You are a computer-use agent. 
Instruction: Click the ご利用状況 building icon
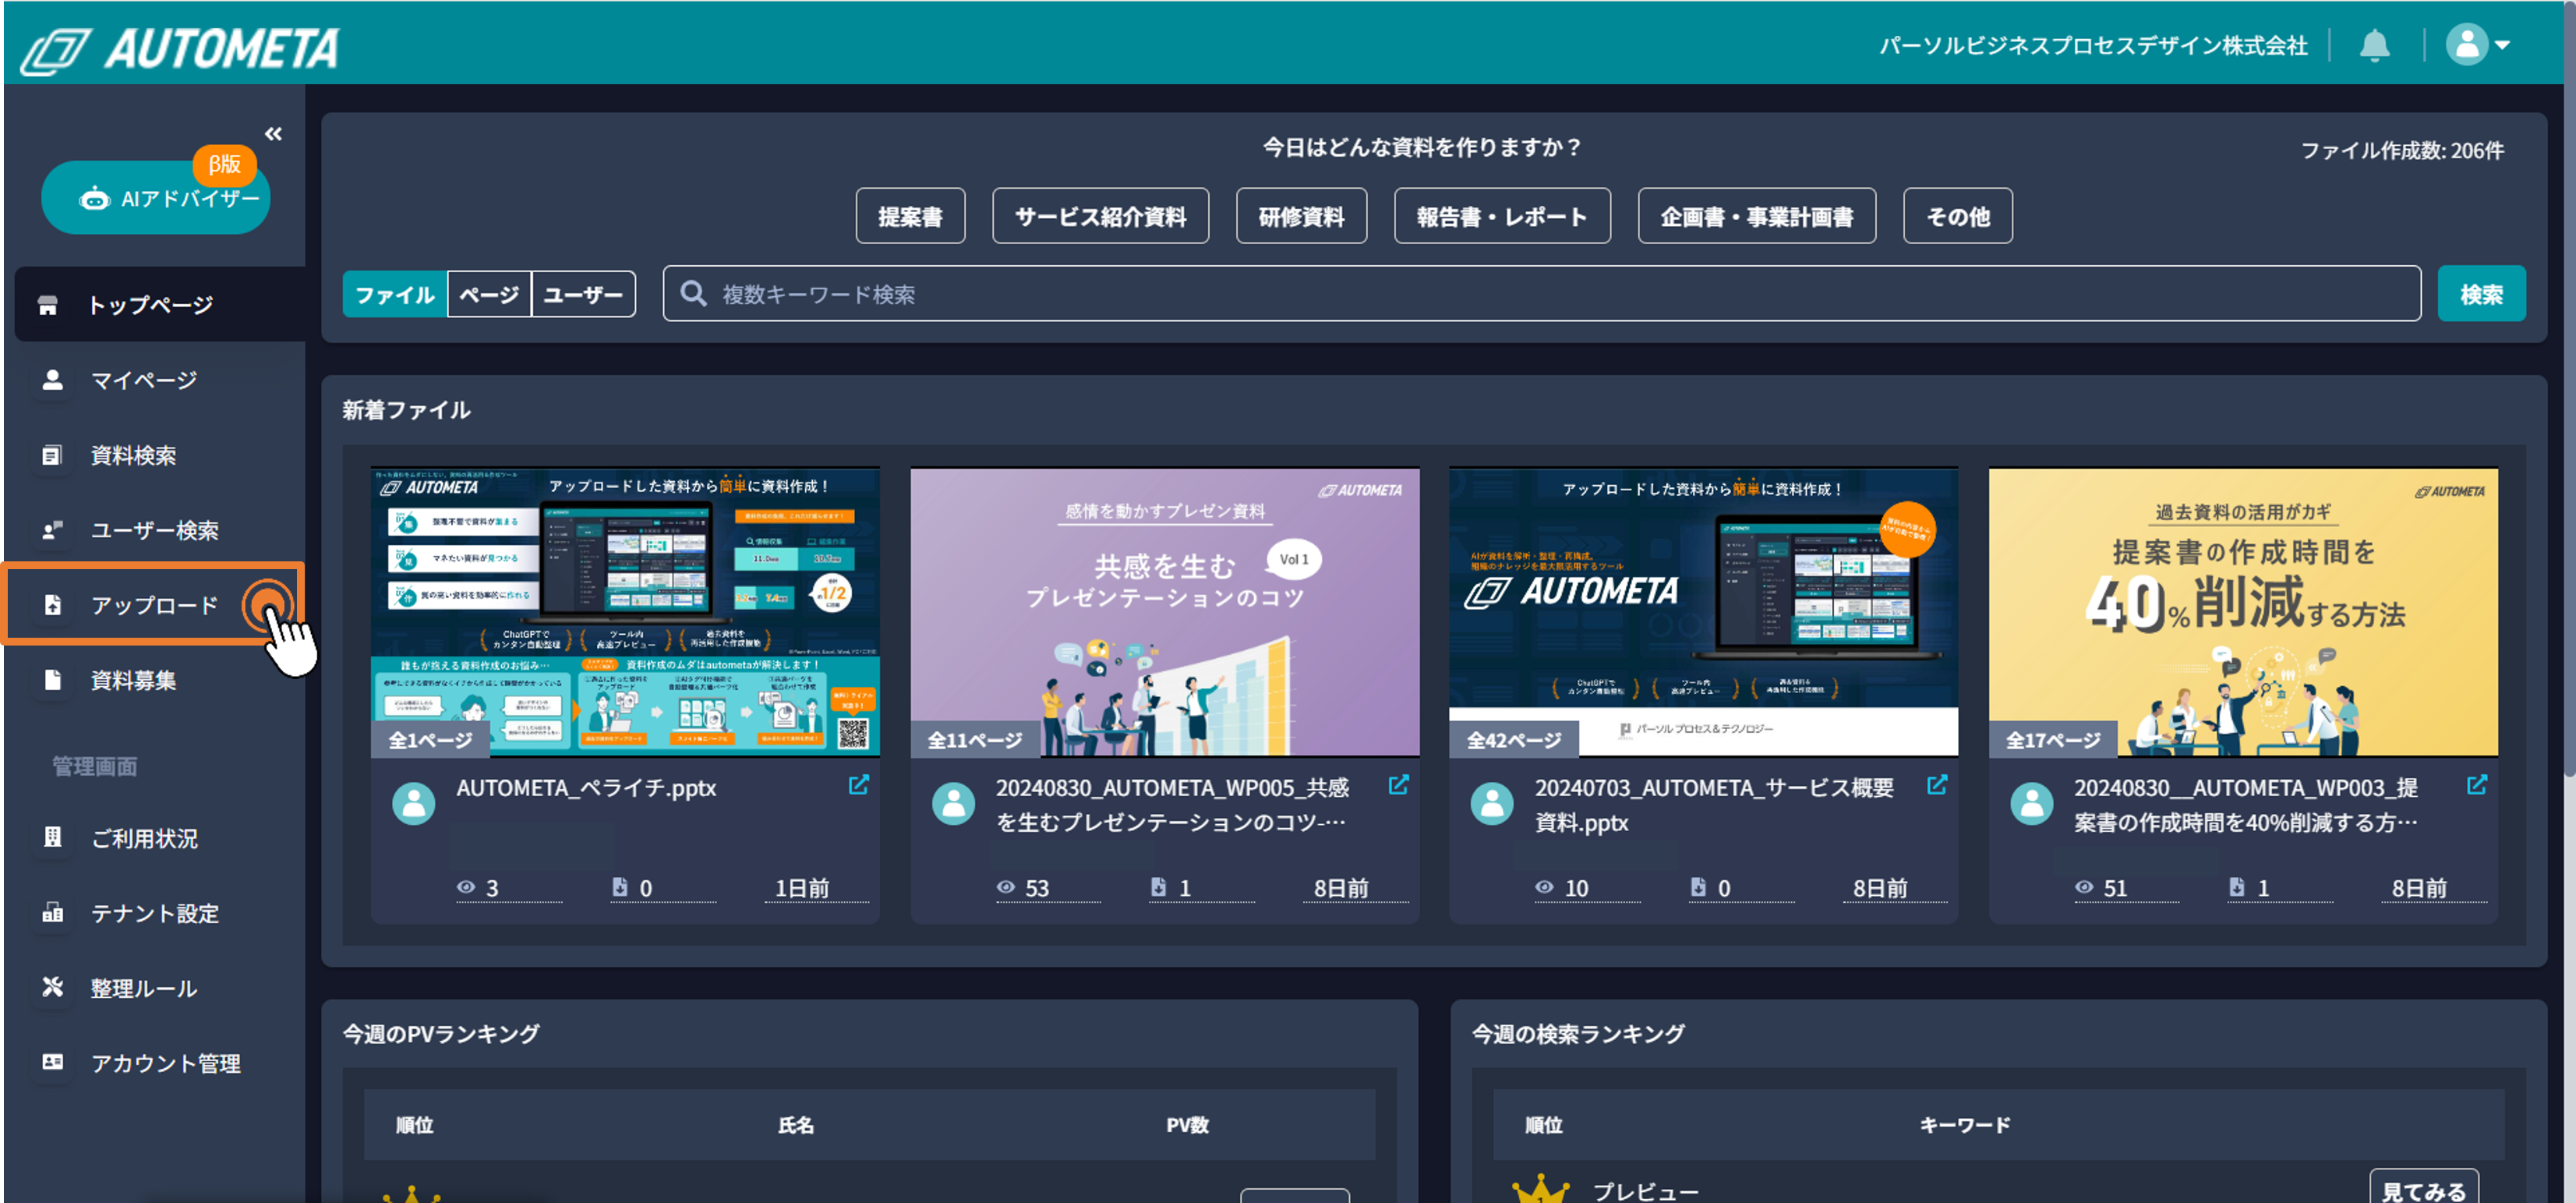click(53, 837)
